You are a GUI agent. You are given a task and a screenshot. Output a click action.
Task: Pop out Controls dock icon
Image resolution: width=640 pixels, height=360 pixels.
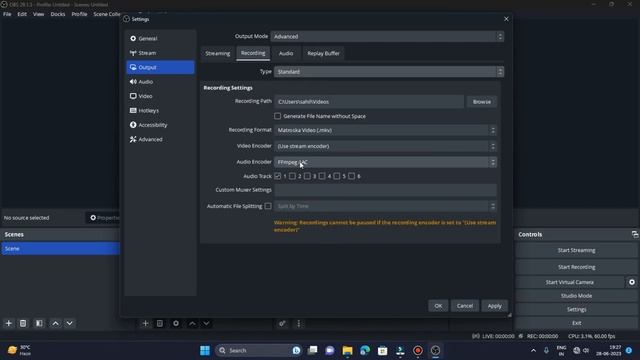point(635,234)
